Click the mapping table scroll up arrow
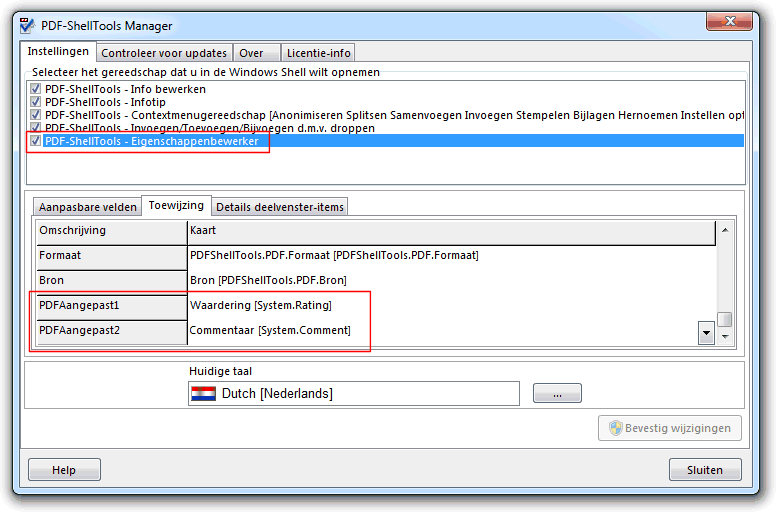The width and height of the screenshot is (776, 512). 725,230
